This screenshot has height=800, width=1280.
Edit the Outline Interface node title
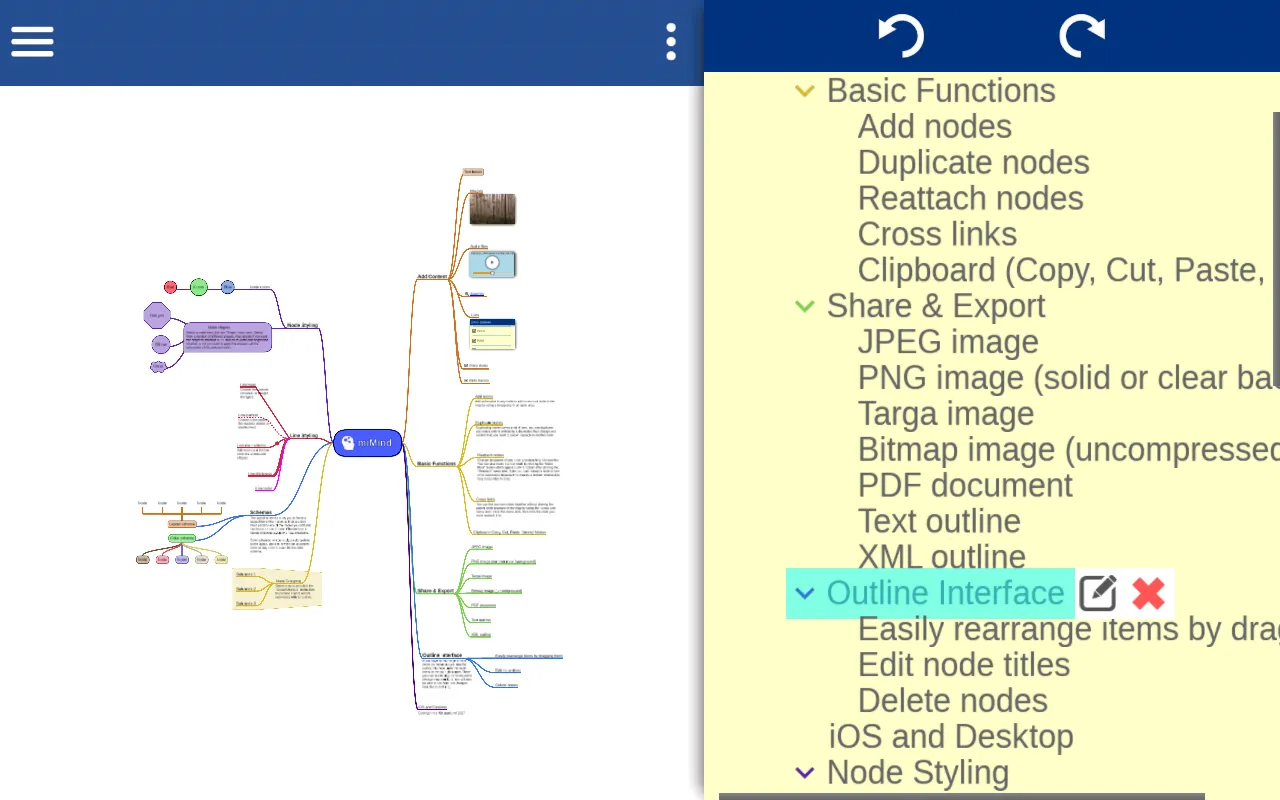(x=1097, y=593)
